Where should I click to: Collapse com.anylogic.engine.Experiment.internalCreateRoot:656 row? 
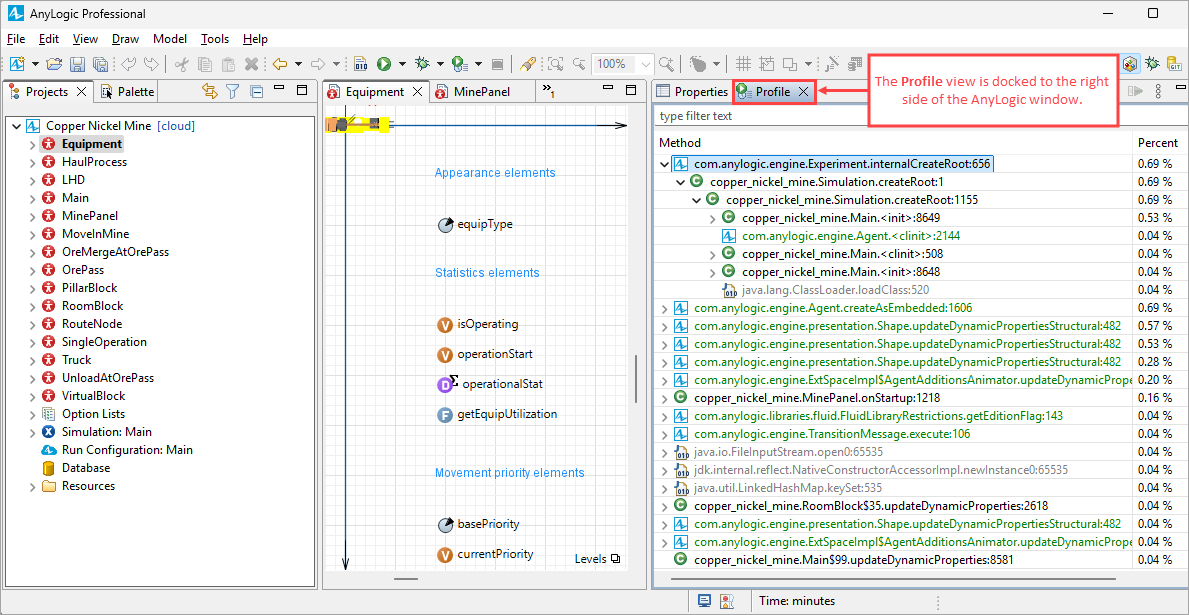[x=664, y=164]
